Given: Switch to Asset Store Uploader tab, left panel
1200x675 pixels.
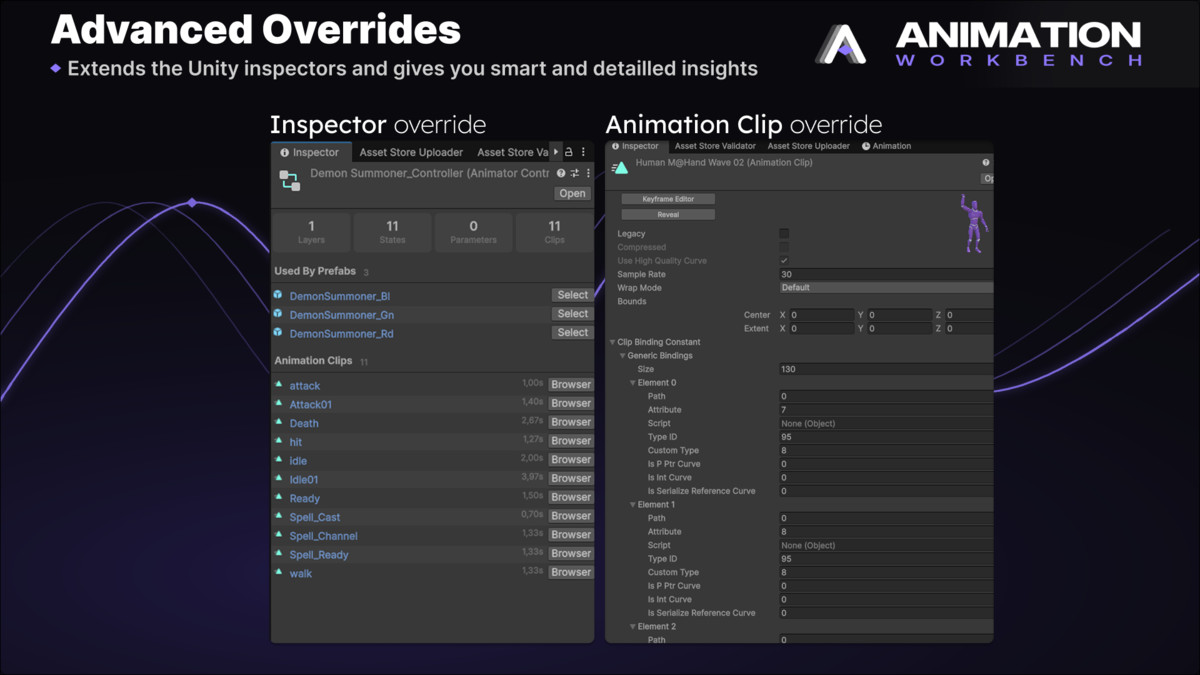Looking at the screenshot, I should 411,152.
